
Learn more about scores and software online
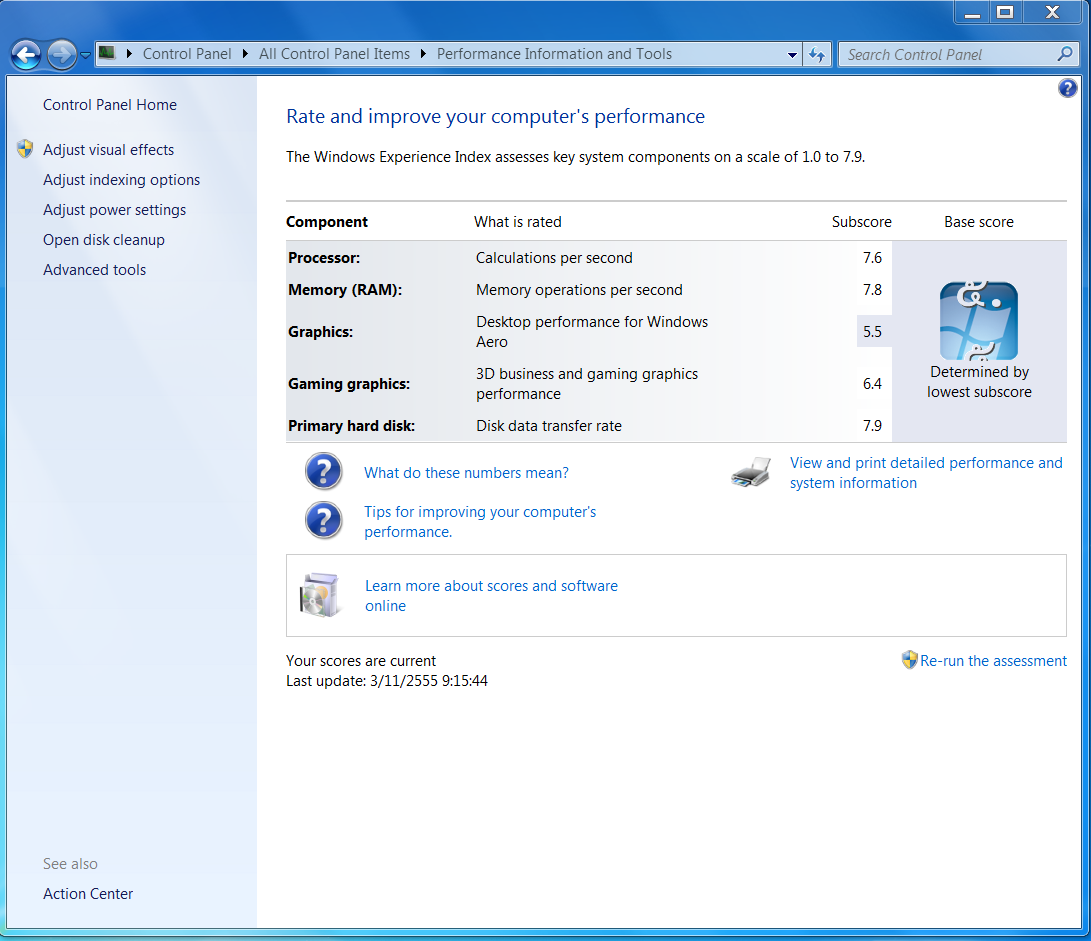point(491,596)
